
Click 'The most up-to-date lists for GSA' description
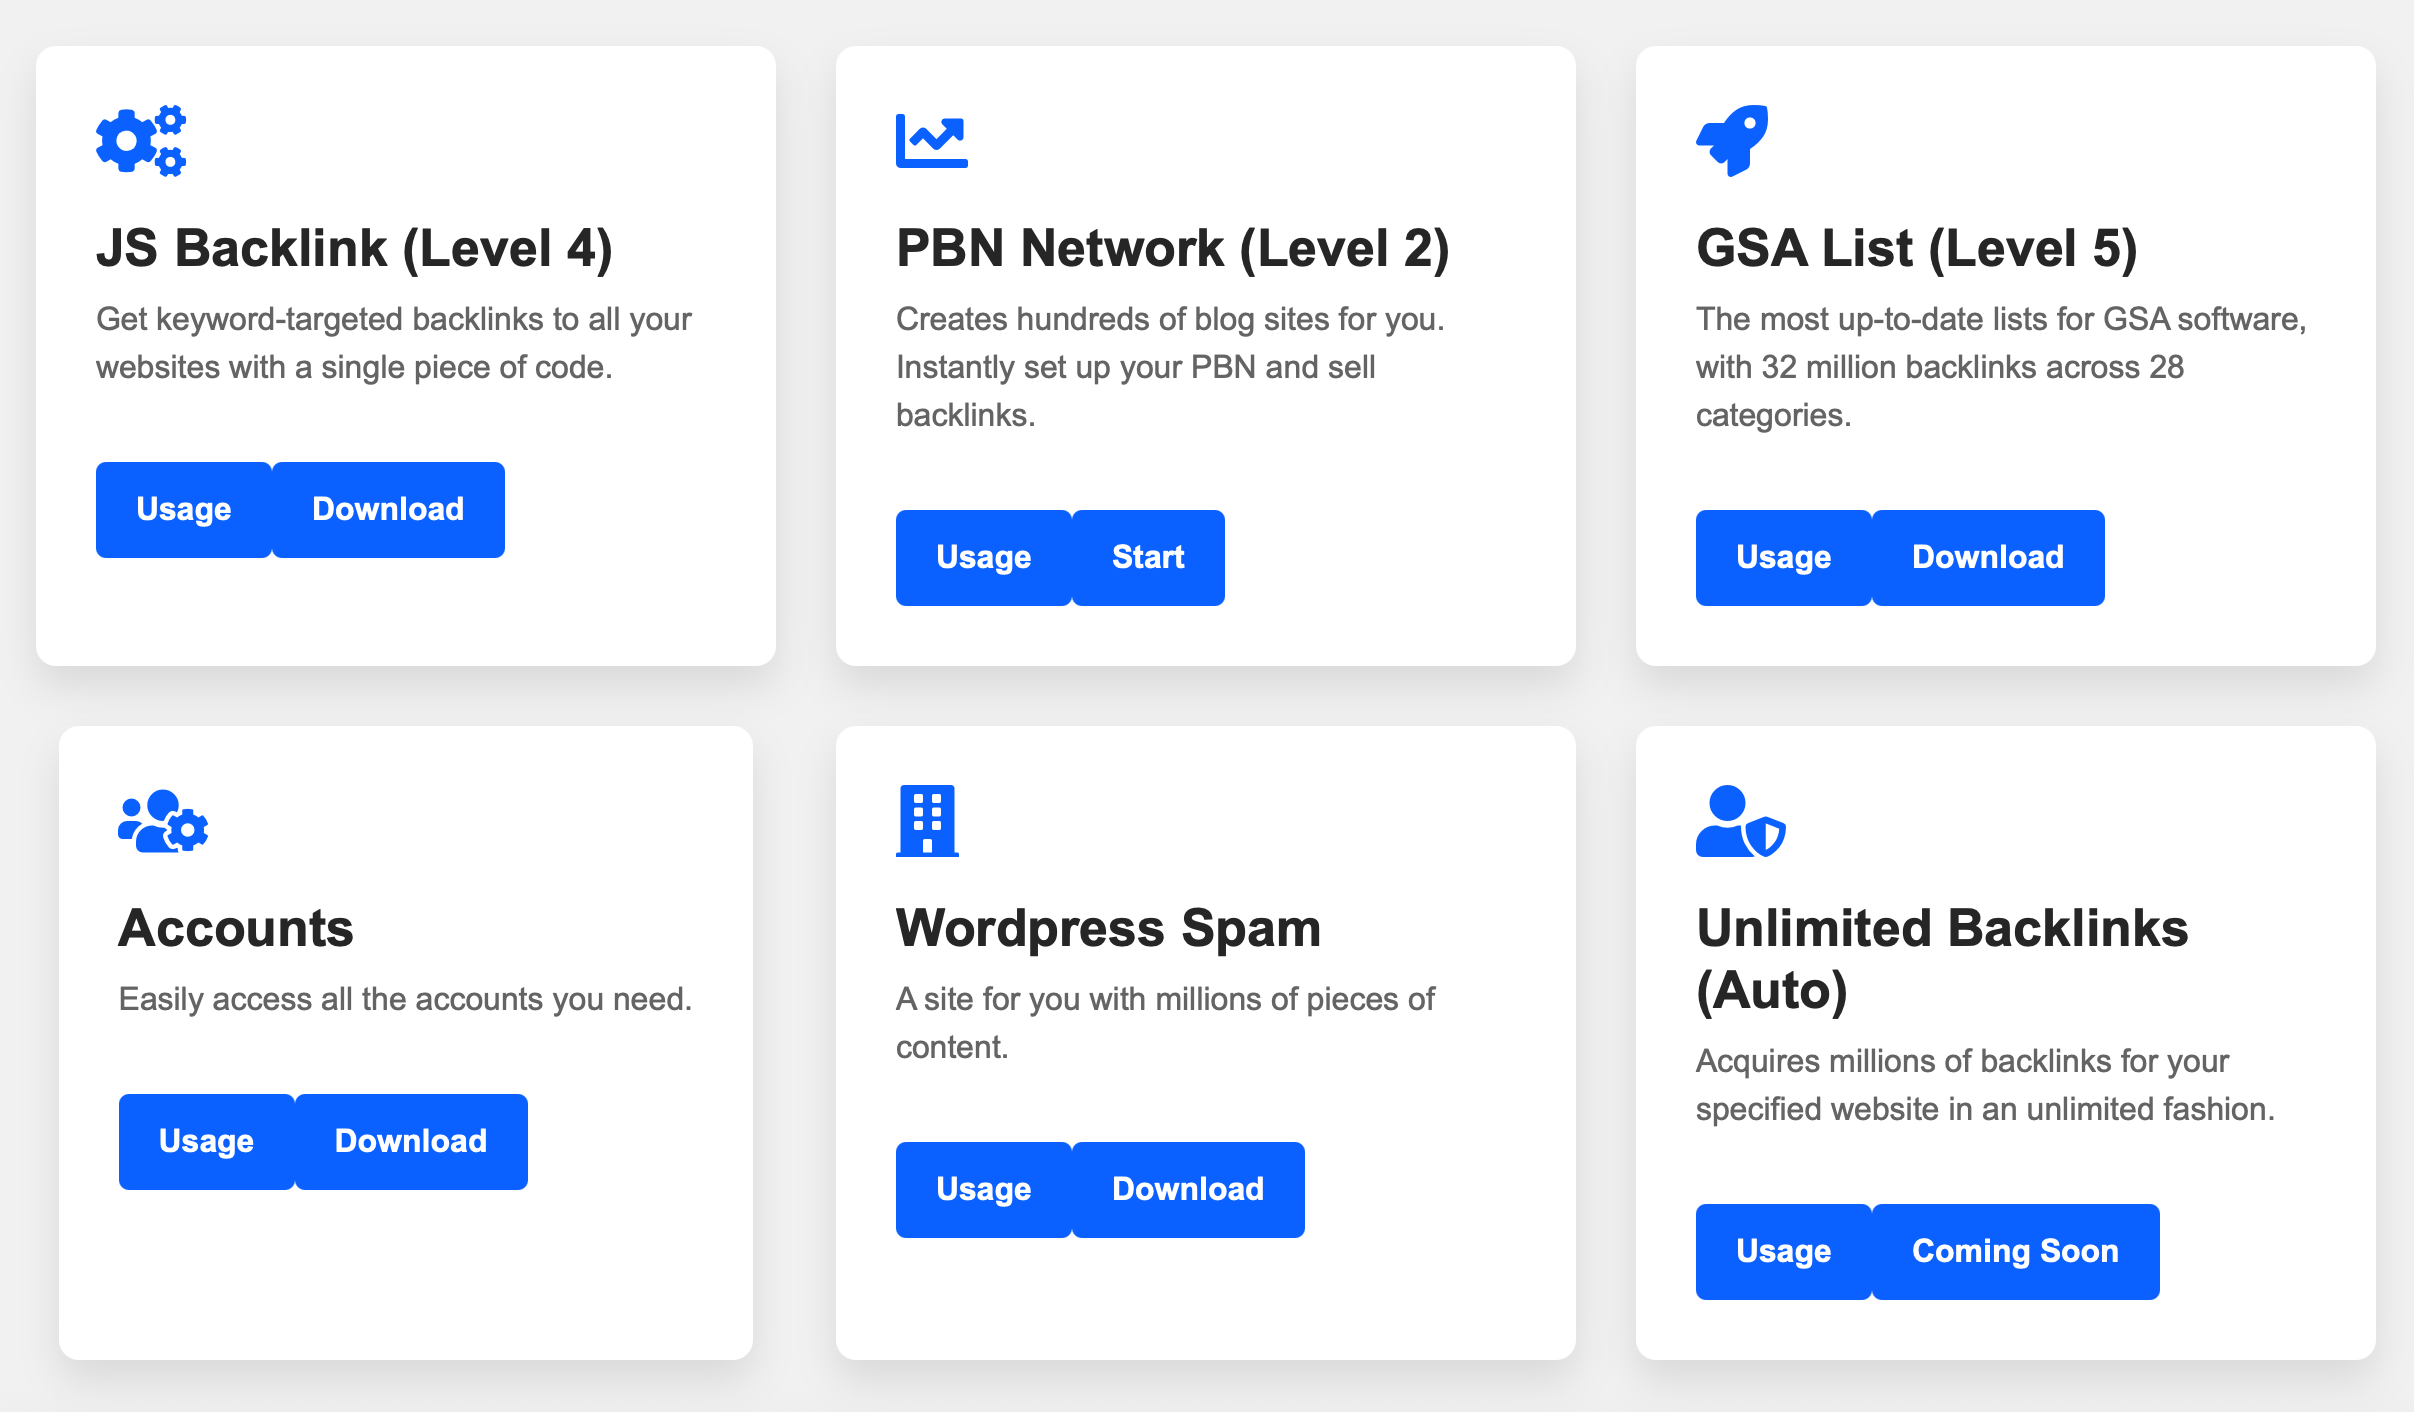[2001, 367]
